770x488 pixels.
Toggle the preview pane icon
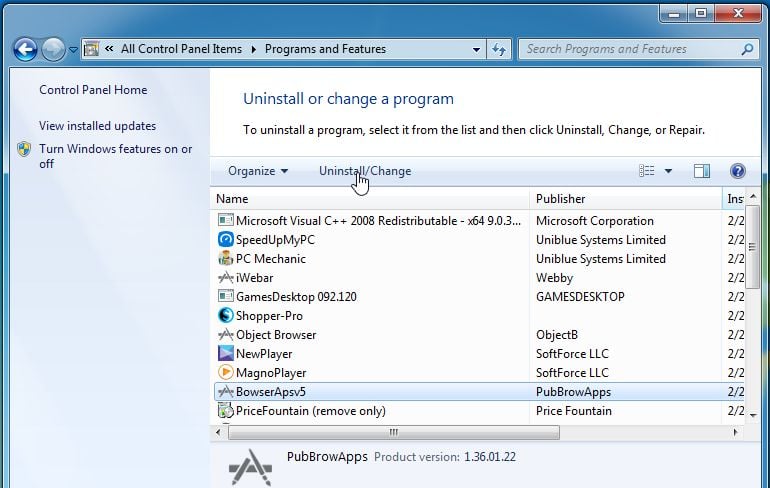[x=702, y=171]
